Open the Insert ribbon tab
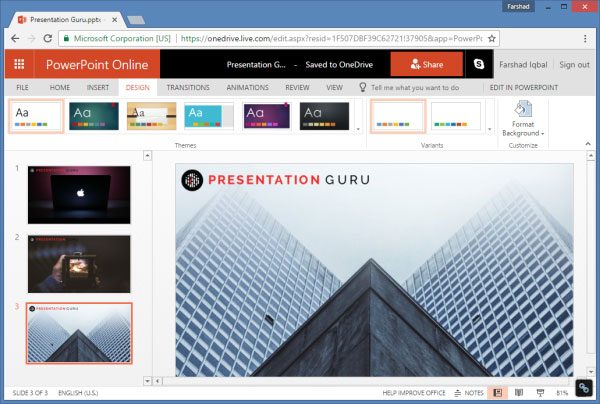 tap(100, 88)
